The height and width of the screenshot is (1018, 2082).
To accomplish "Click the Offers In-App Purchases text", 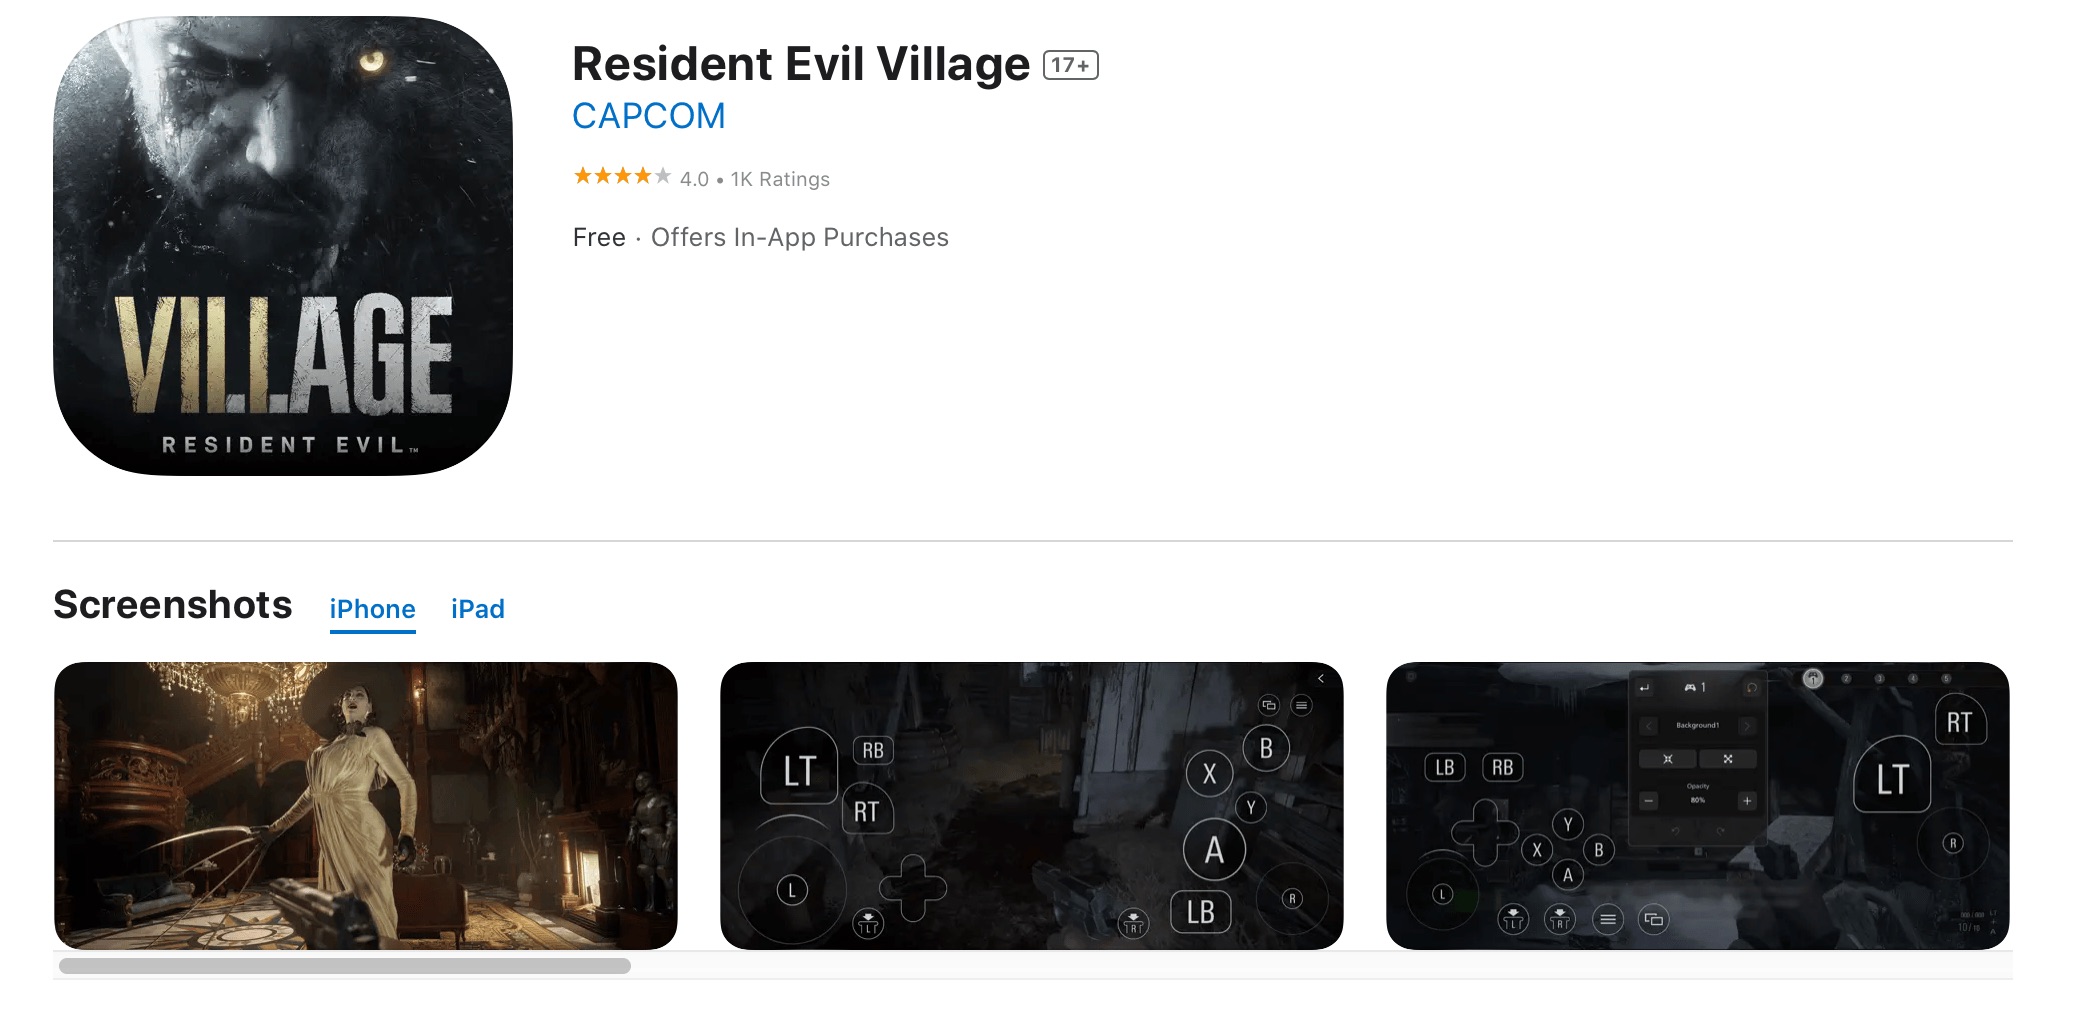I will coord(799,237).
